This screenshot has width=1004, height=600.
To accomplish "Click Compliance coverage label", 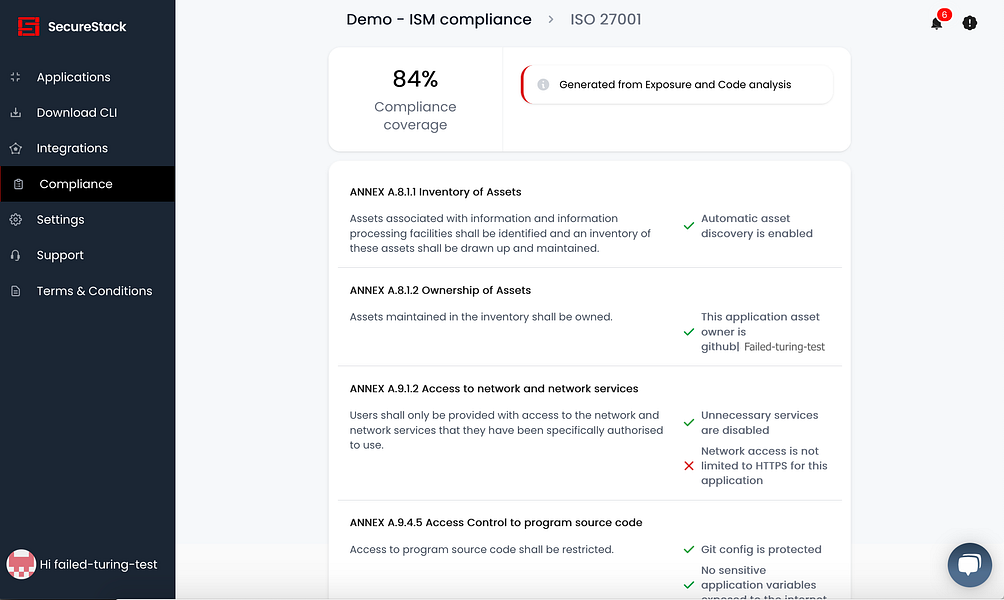I will click(x=415, y=116).
